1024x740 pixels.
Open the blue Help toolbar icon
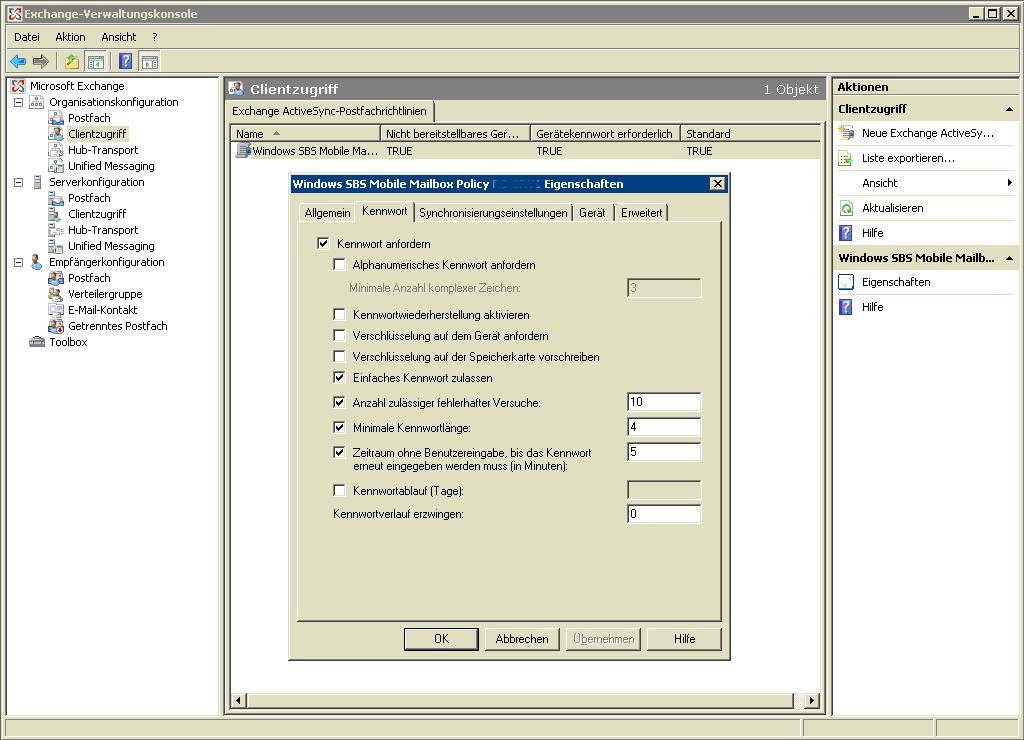click(x=125, y=61)
